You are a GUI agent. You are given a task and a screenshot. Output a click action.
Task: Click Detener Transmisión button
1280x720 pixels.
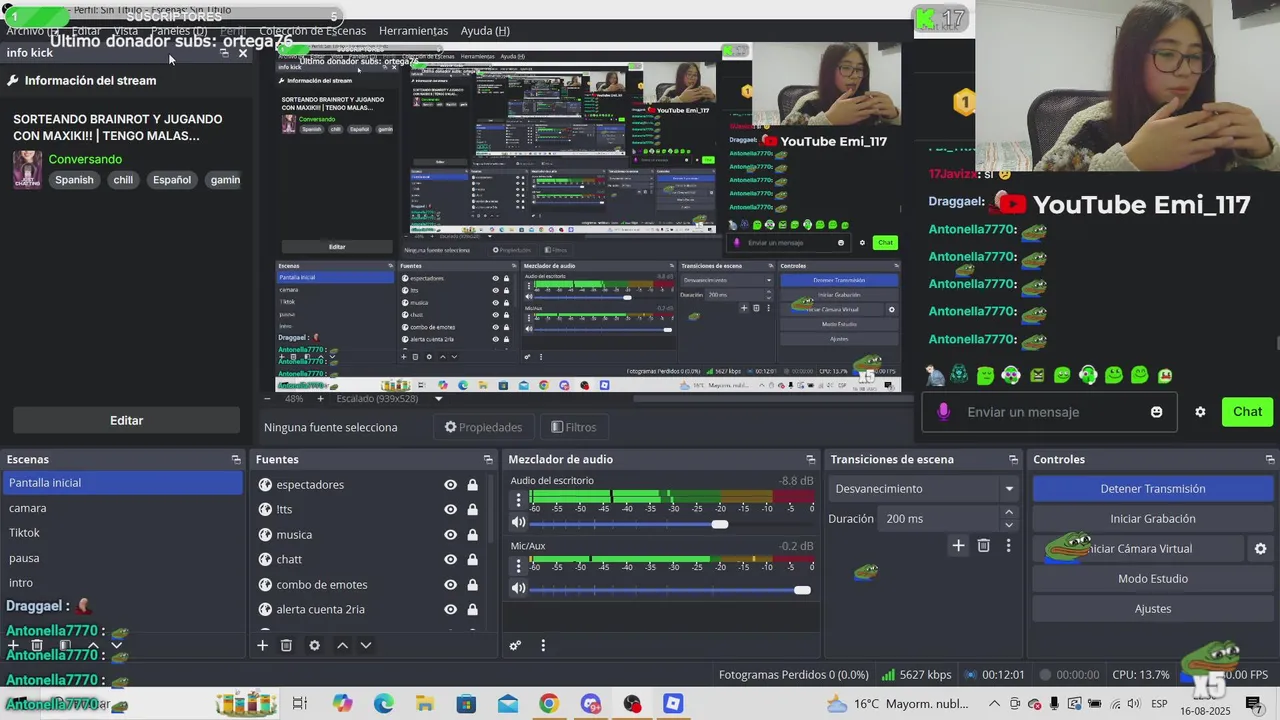tap(1153, 489)
